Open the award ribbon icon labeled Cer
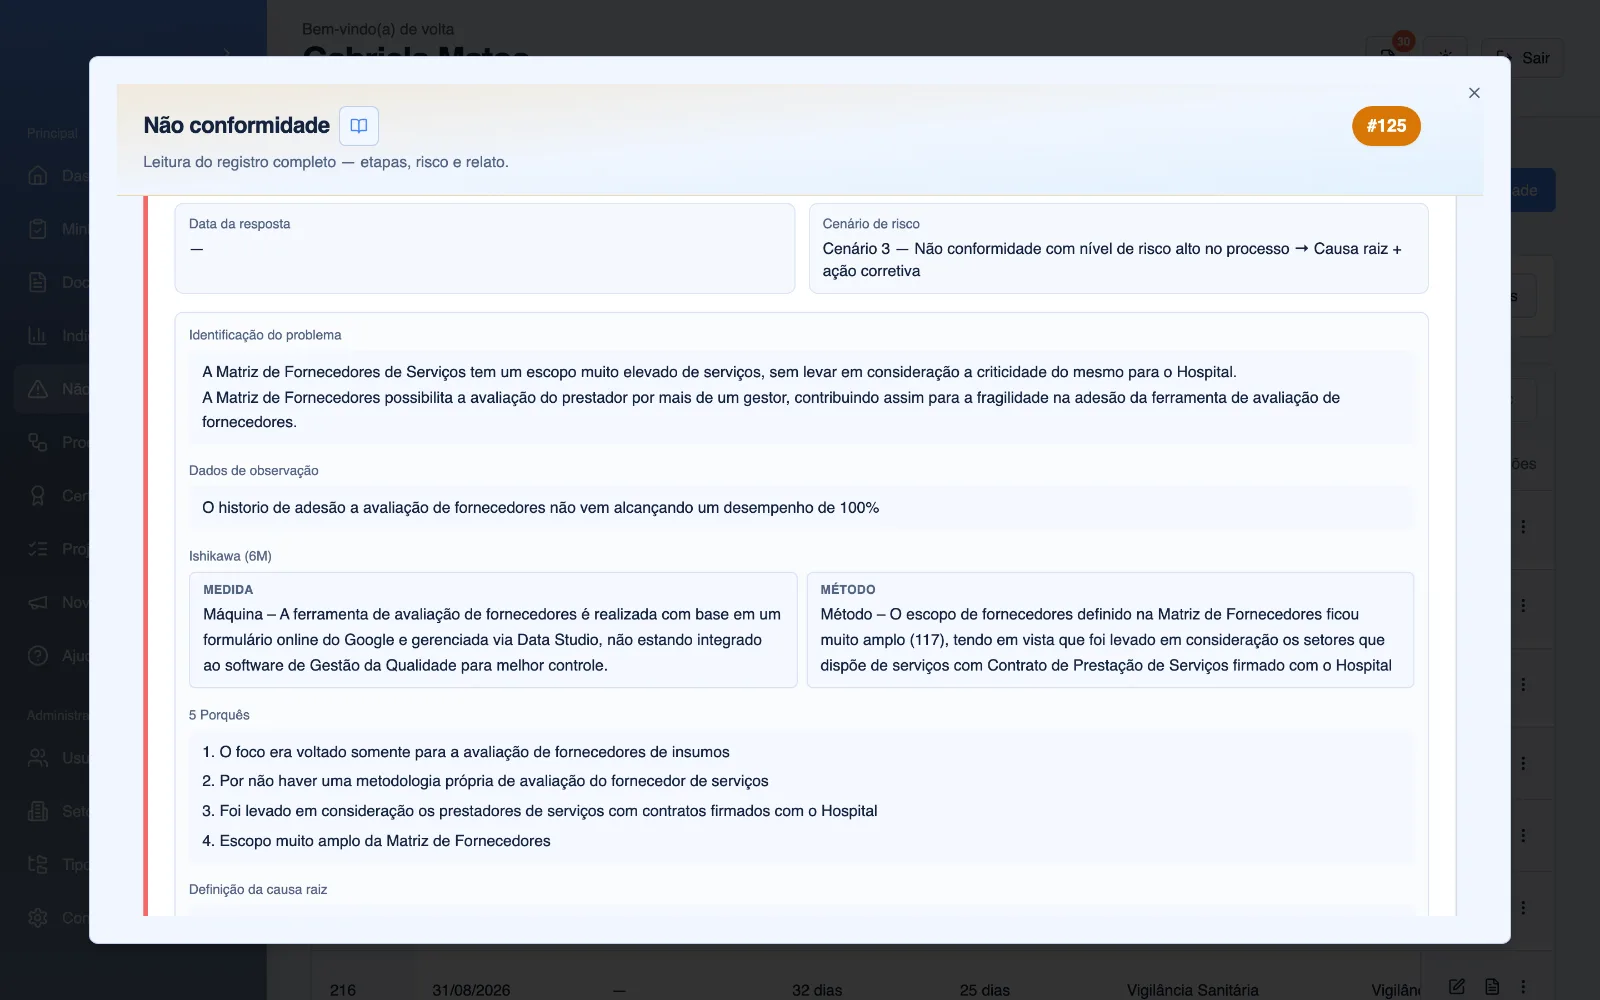Viewport: 1600px width, 1000px height. click(38, 496)
